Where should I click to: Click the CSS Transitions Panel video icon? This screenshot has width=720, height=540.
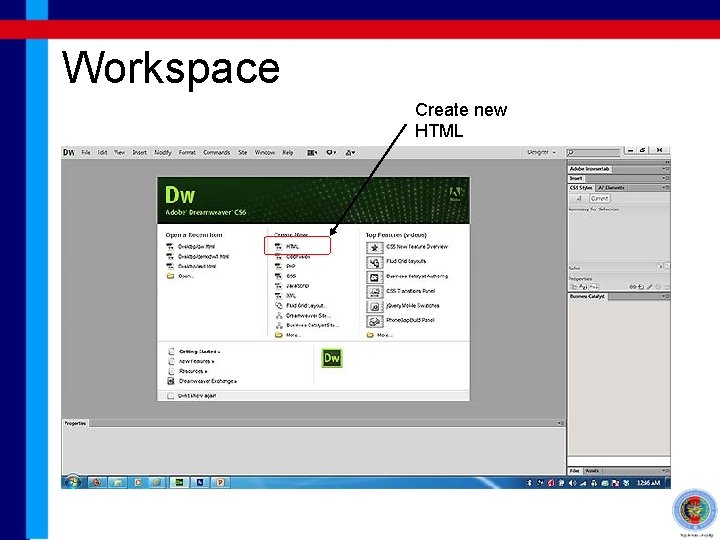click(x=375, y=292)
